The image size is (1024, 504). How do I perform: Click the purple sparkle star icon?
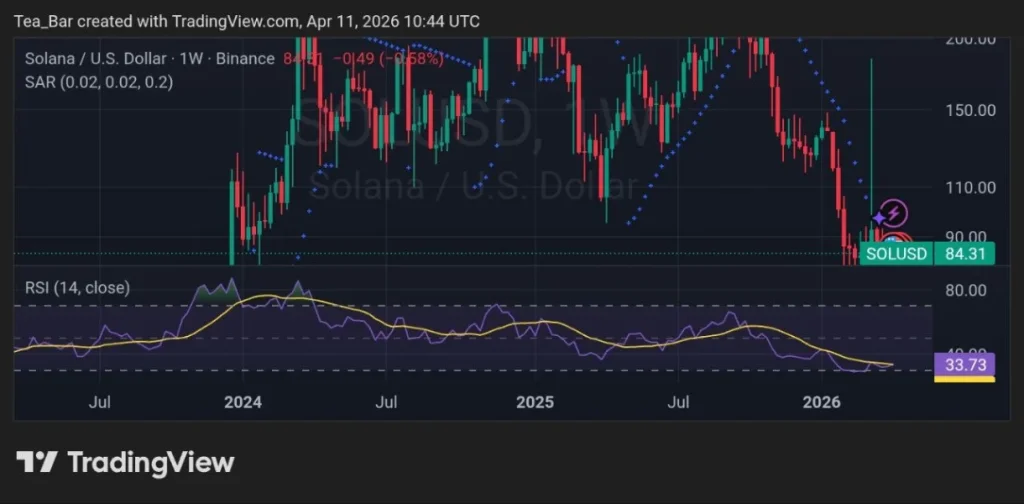pos(878,218)
